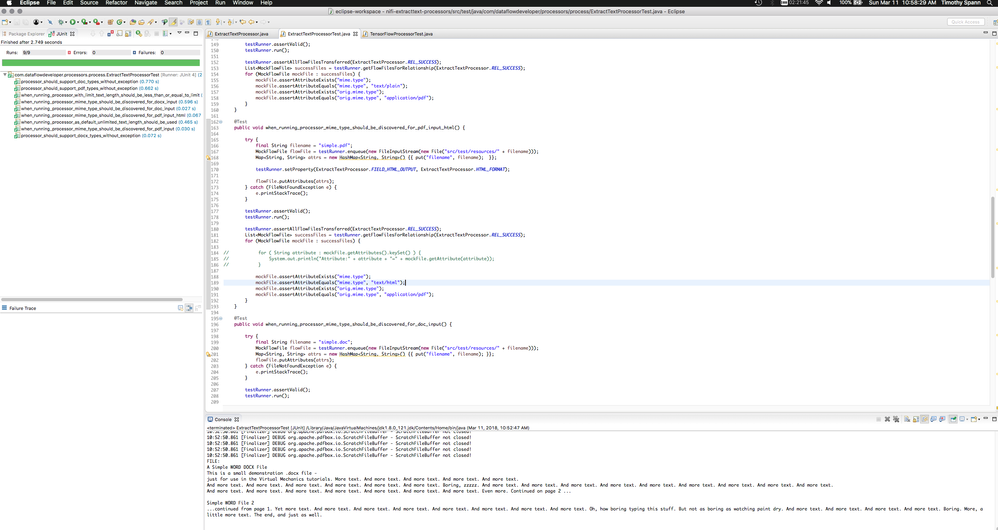
Task: Click the Quick Access search field
Action: (965, 22)
